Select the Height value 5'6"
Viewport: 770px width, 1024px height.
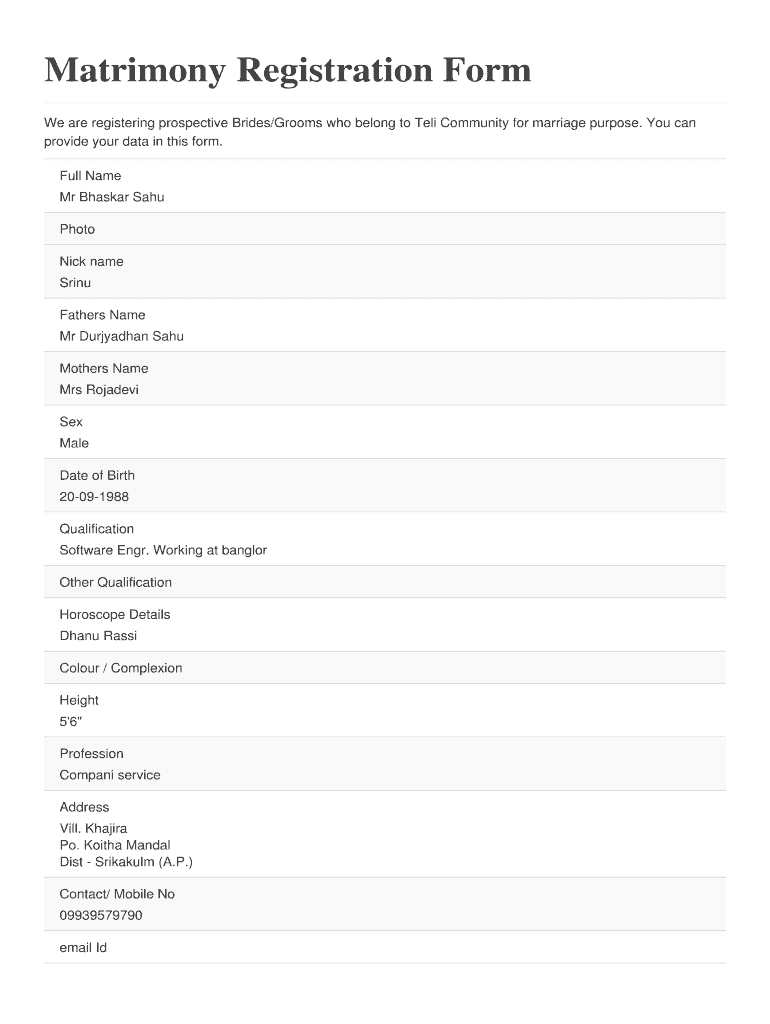(x=71, y=722)
